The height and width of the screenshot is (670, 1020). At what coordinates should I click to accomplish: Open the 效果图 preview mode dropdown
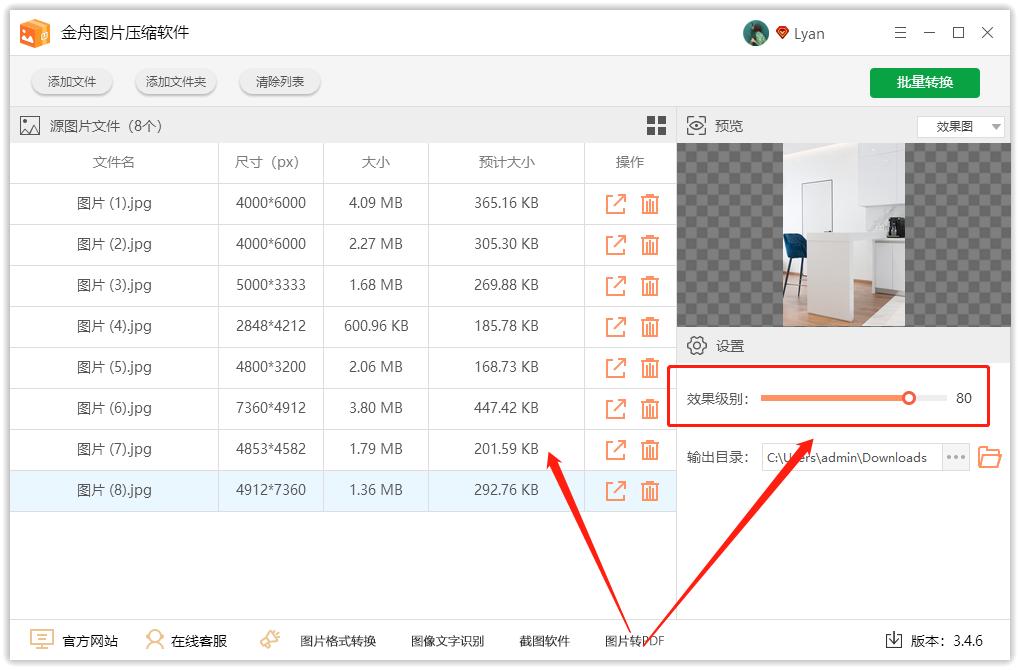[x=959, y=125]
